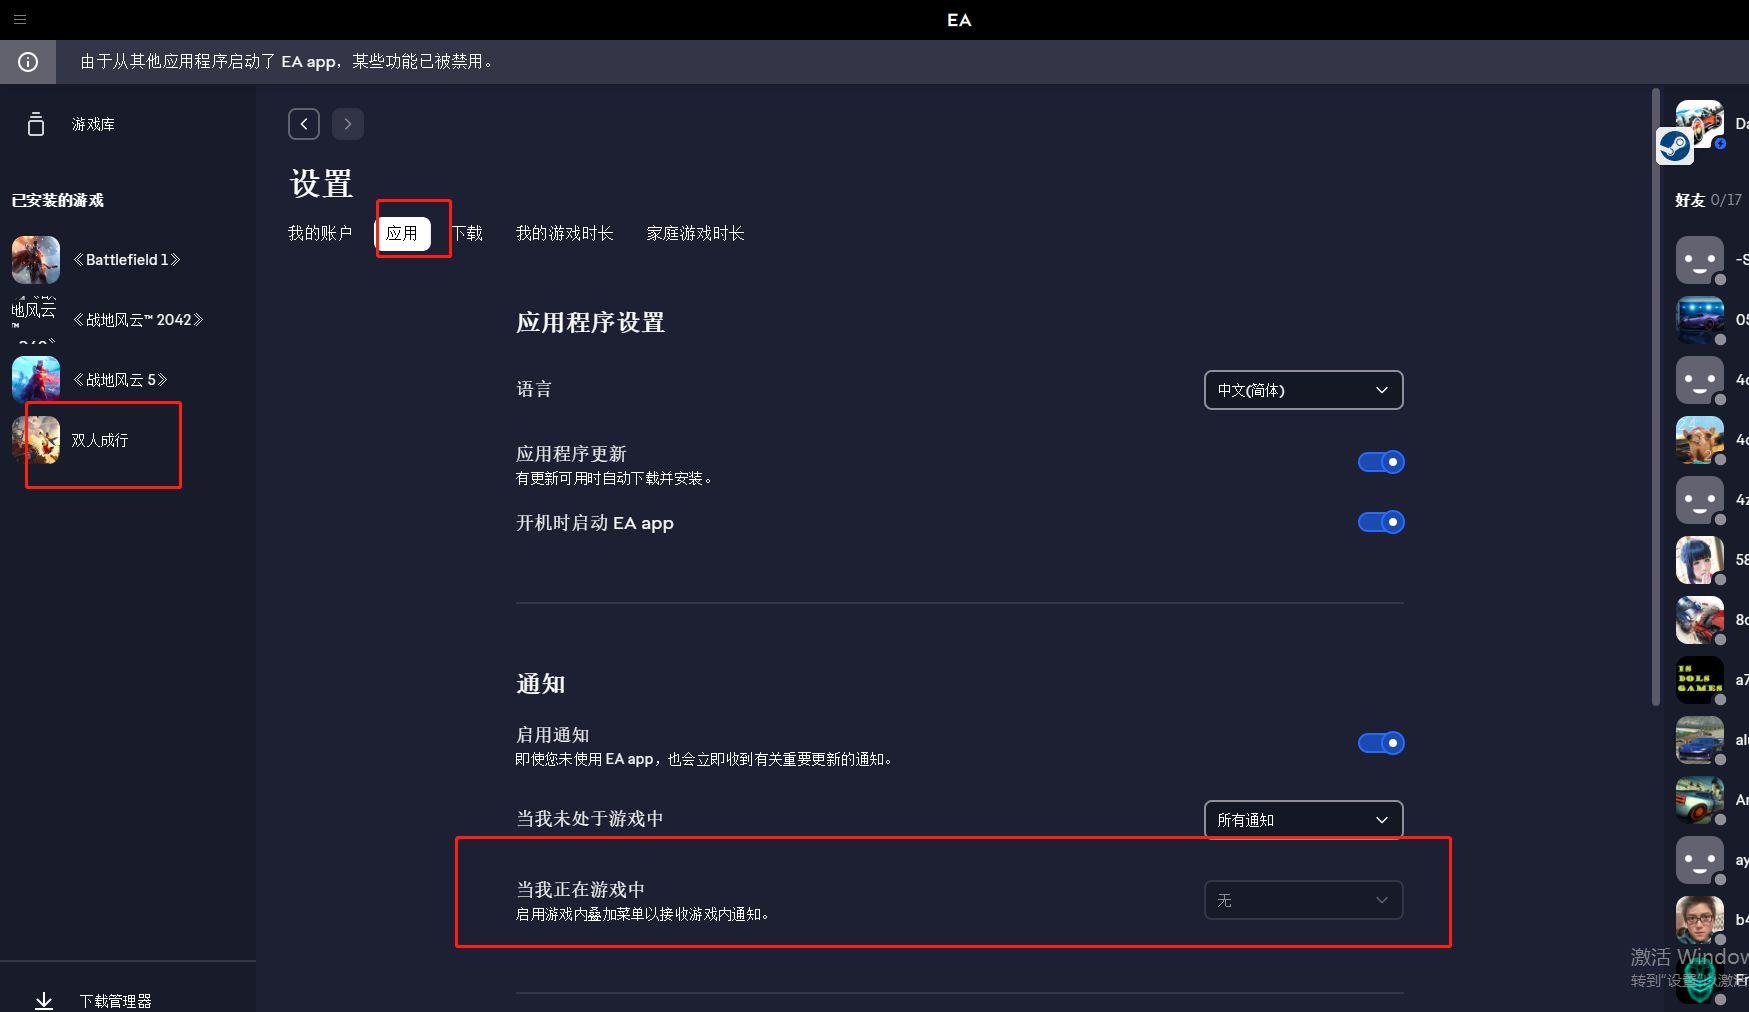The height and width of the screenshot is (1012, 1749).
Task: Open the camel avatar in the friends list
Action: coord(1700,440)
